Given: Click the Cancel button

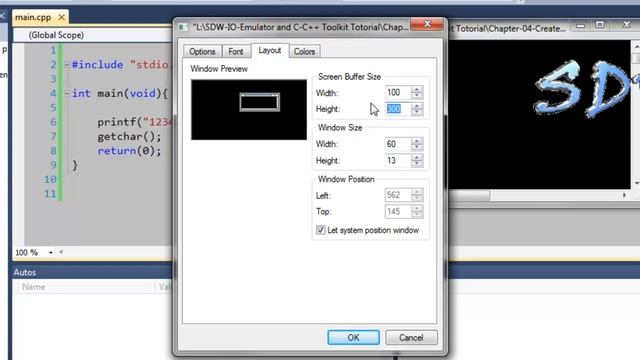Looking at the screenshot, I should (x=411, y=338).
